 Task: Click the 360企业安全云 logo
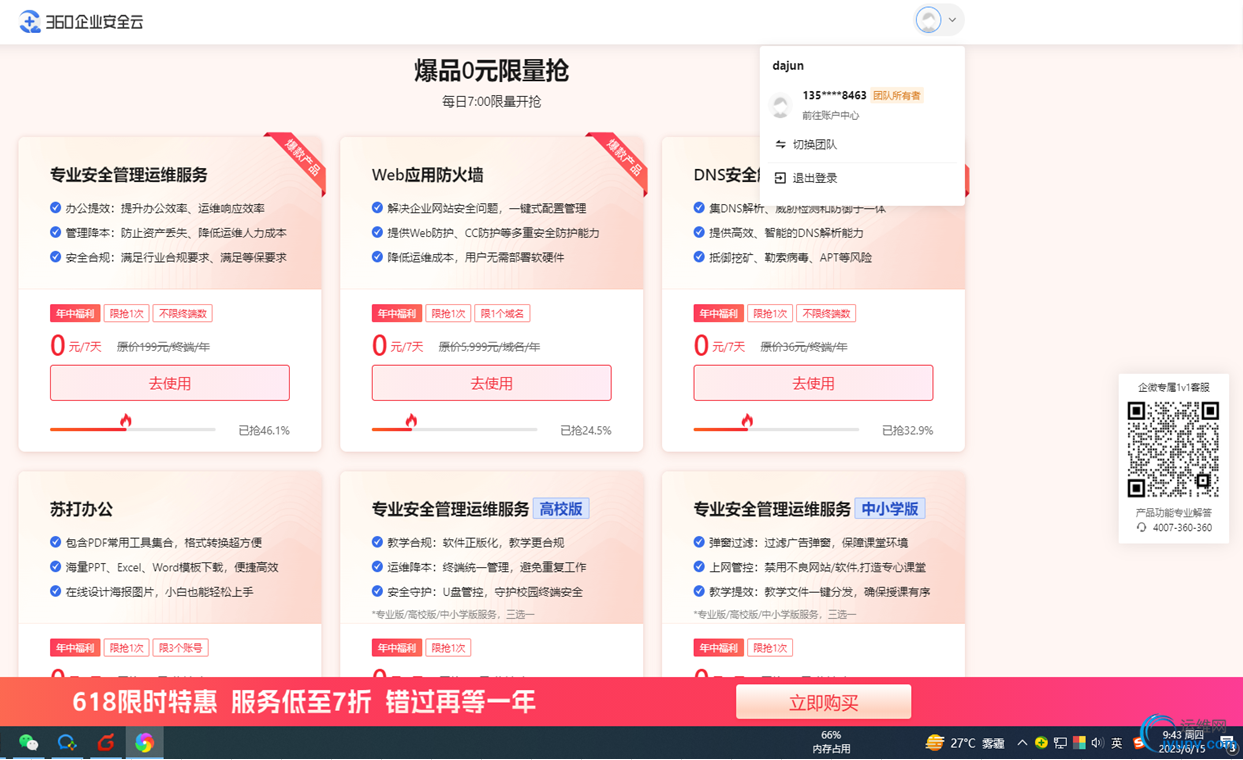coord(81,21)
